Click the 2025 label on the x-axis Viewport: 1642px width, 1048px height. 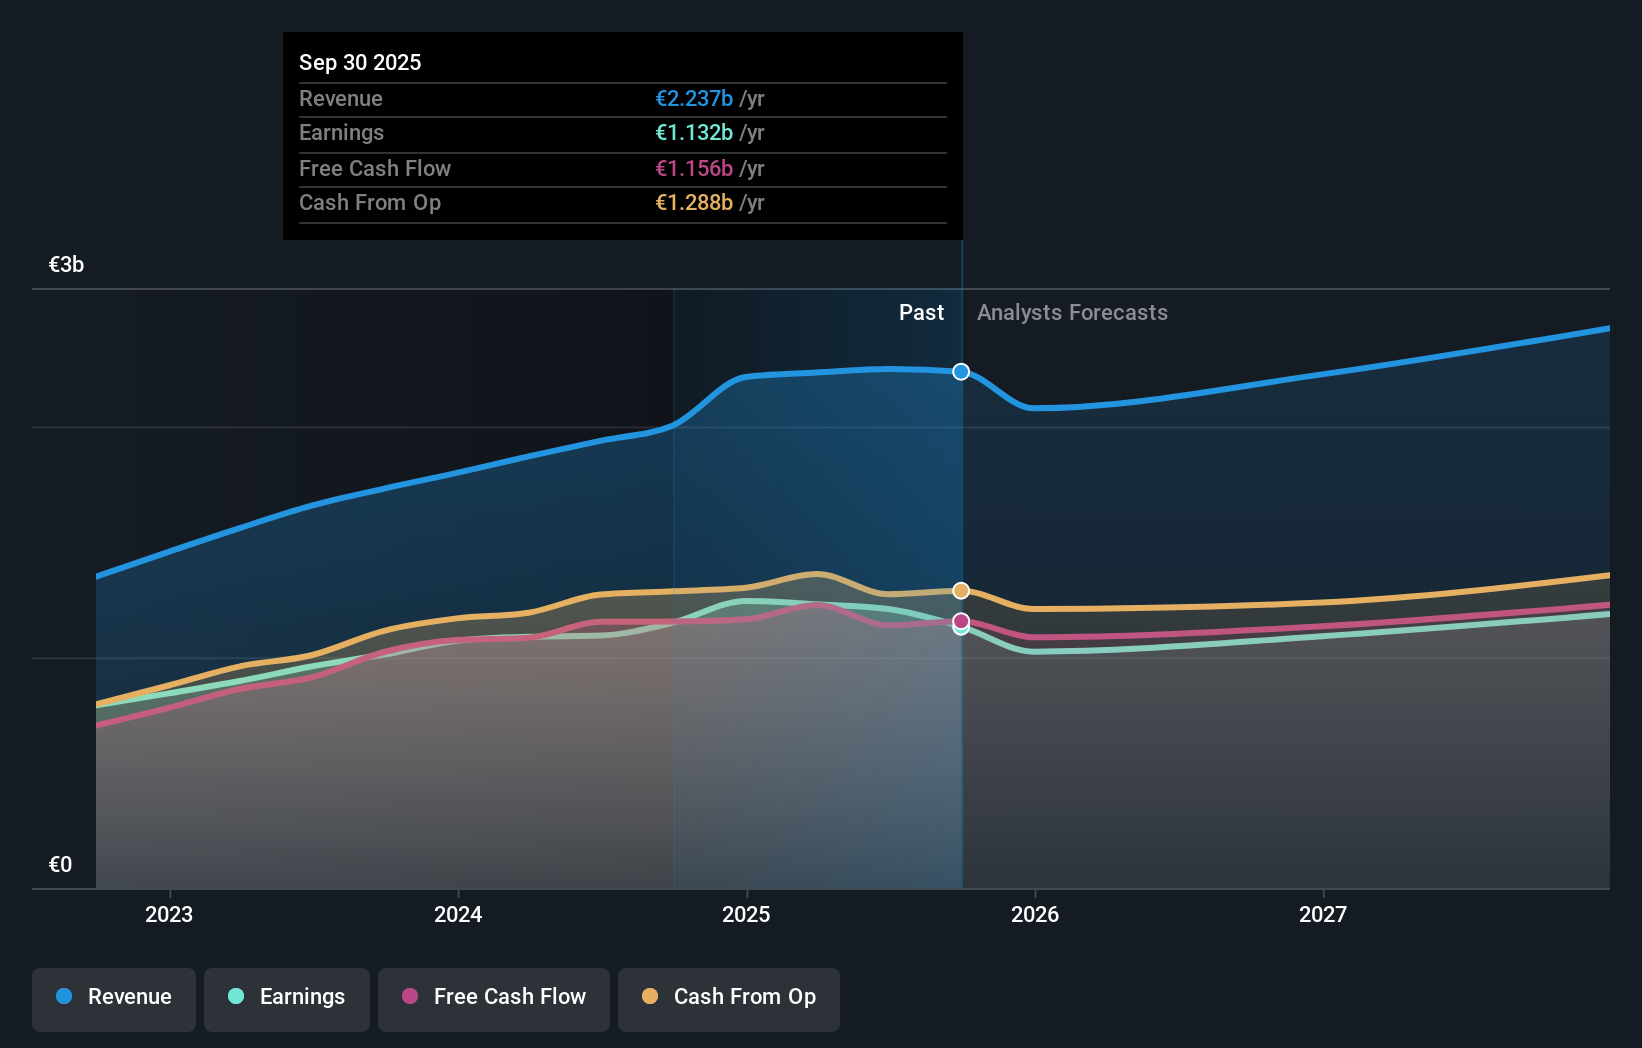(746, 913)
